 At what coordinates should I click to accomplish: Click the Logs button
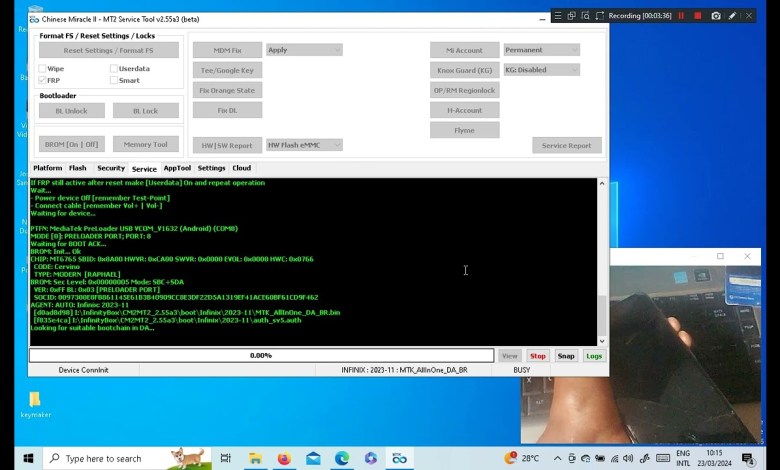tap(594, 356)
